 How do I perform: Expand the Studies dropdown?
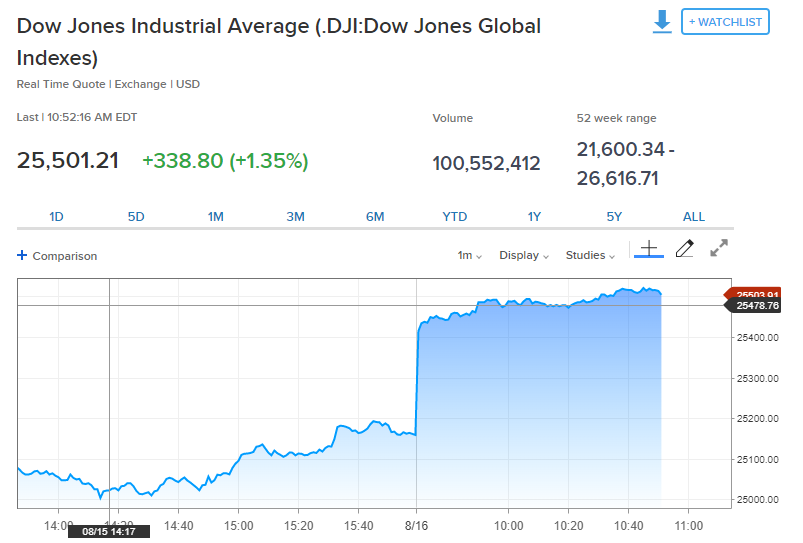[x=591, y=256]
